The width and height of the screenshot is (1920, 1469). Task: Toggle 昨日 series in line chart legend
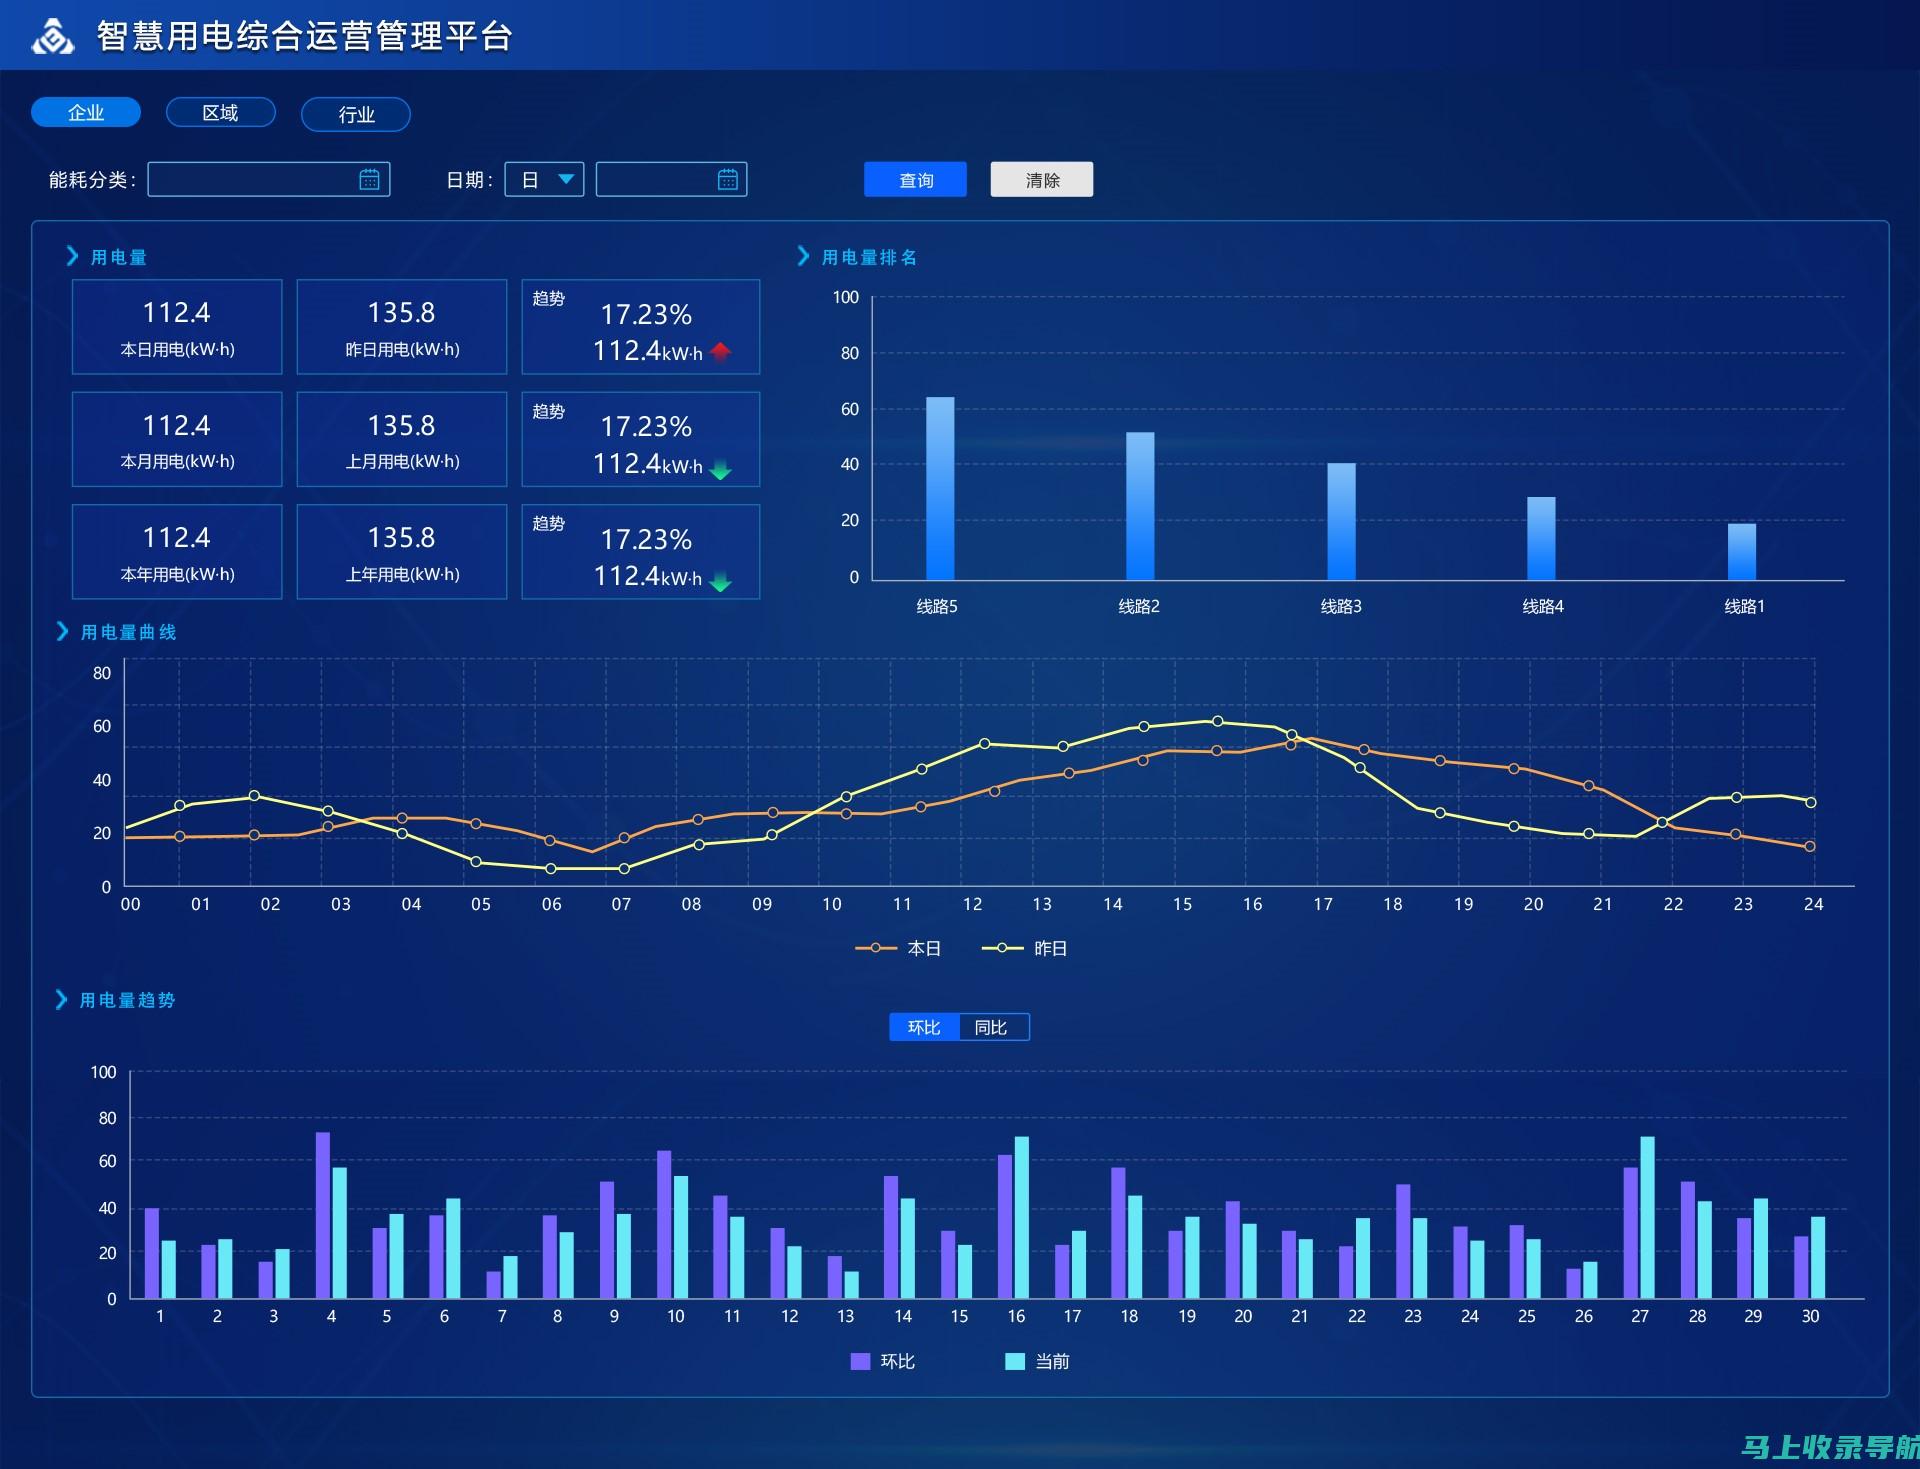(x=1025, y=948)
